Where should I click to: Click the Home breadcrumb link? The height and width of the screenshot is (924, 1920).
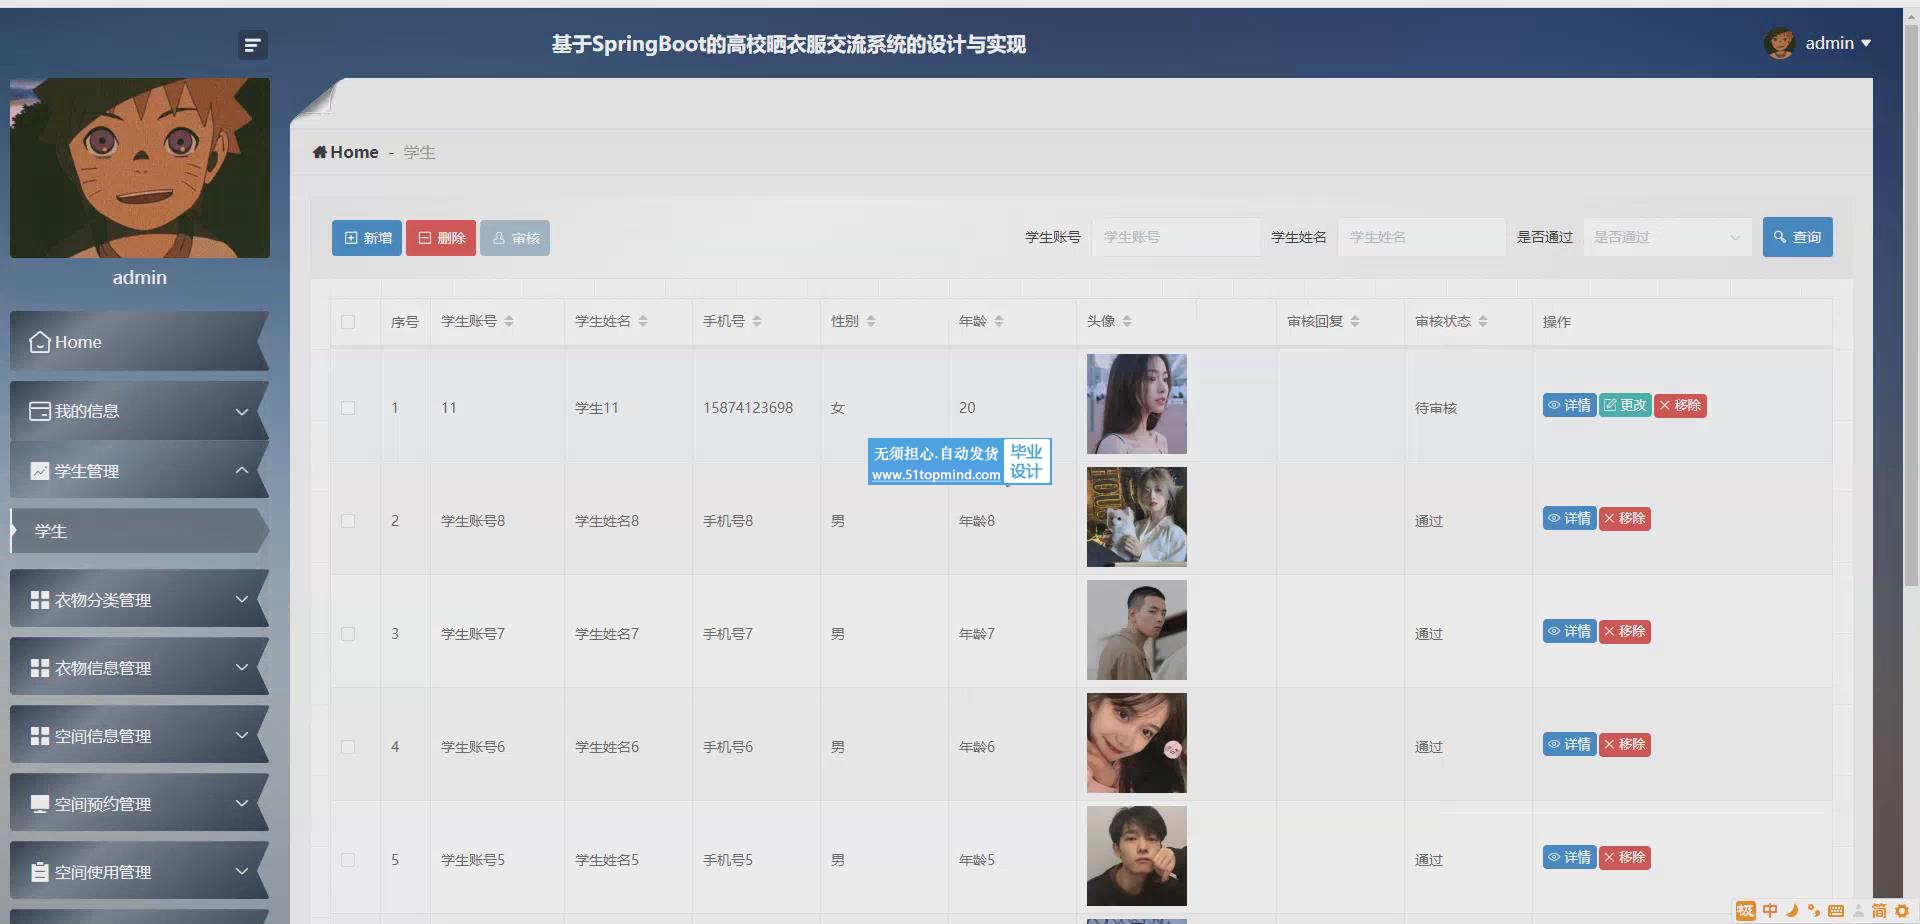click(x=346, y=152)
